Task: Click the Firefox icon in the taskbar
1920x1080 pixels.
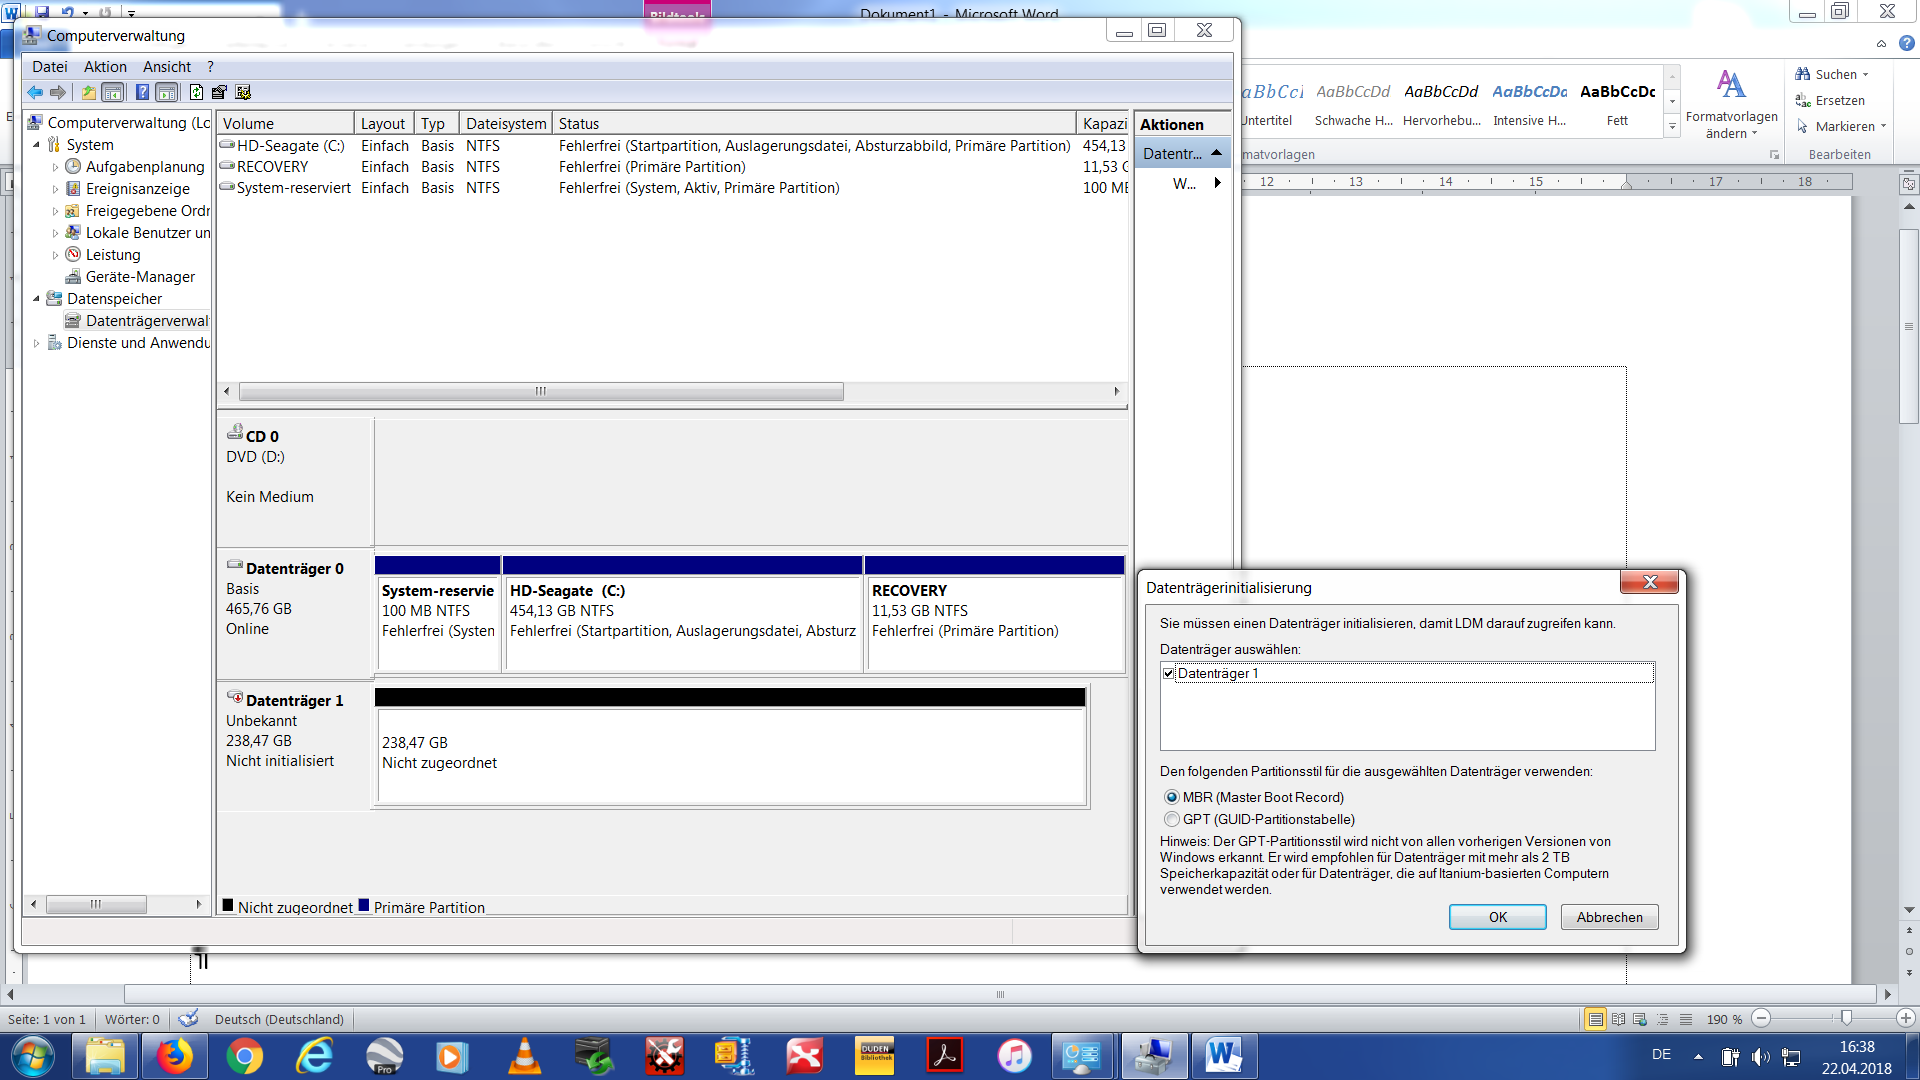Action: pos(174,1056)
